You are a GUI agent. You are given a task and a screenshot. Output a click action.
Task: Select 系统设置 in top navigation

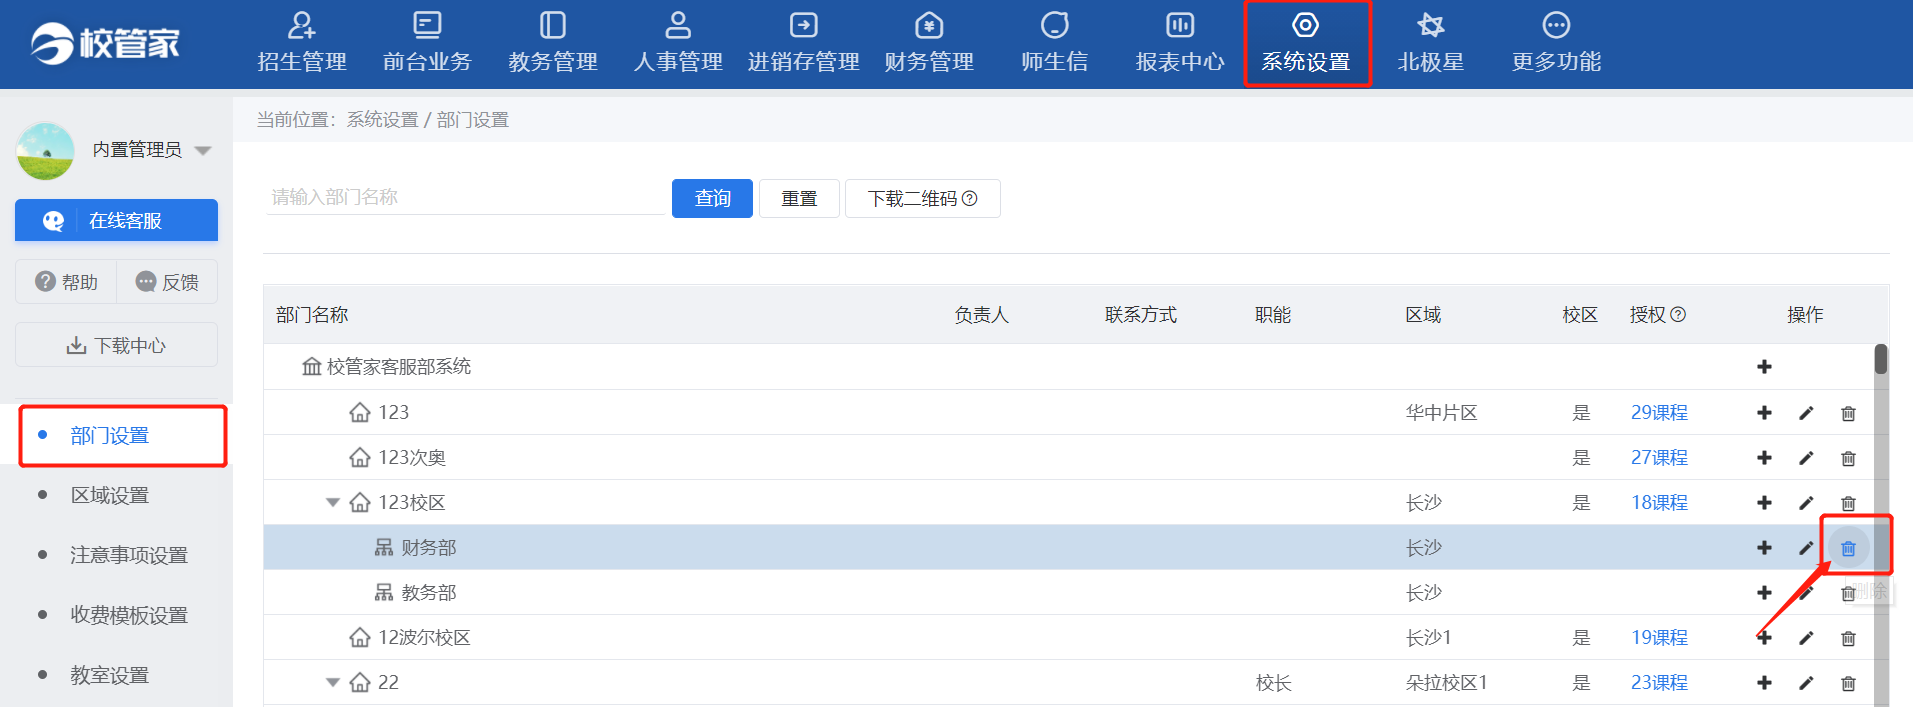(x=1306, y=44)
